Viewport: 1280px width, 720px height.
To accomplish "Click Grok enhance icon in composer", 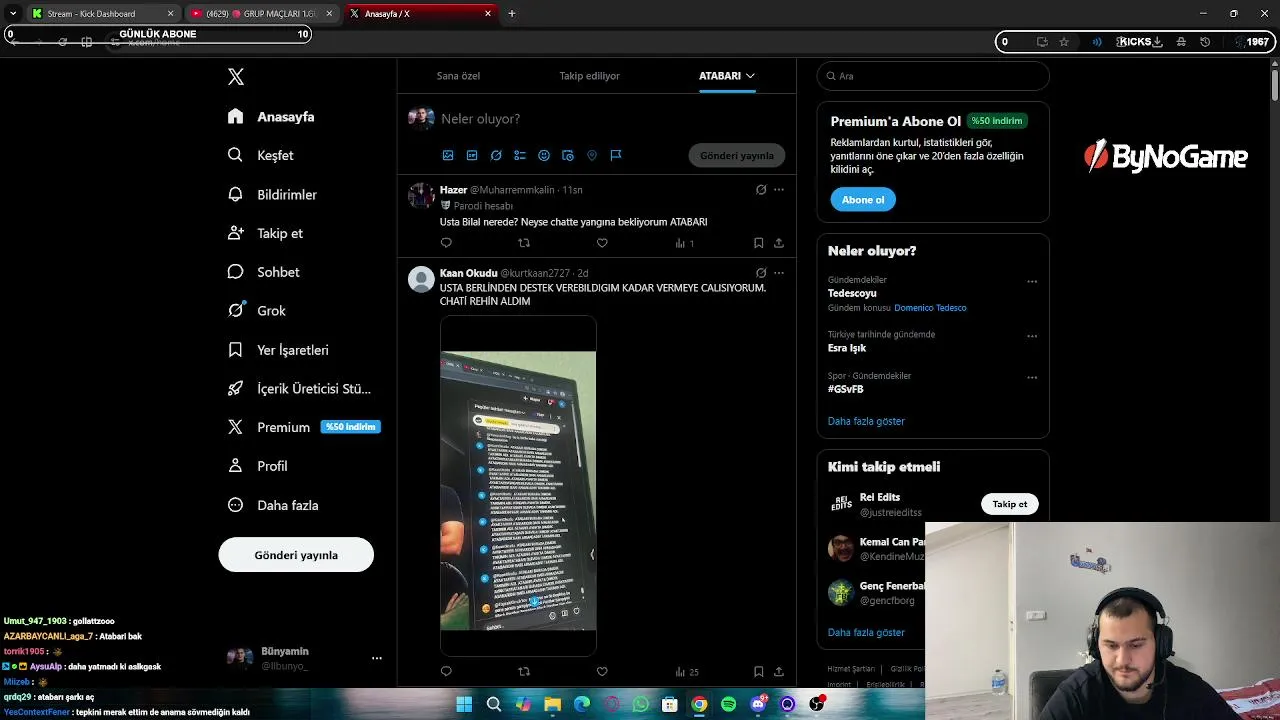I will (496, 155).
